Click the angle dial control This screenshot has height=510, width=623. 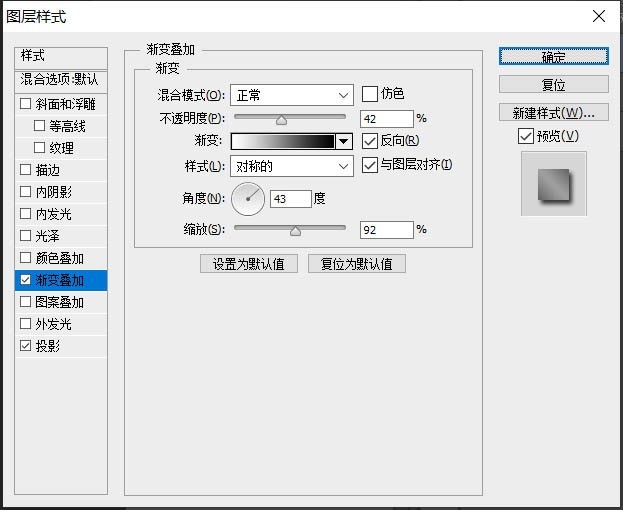248,199
